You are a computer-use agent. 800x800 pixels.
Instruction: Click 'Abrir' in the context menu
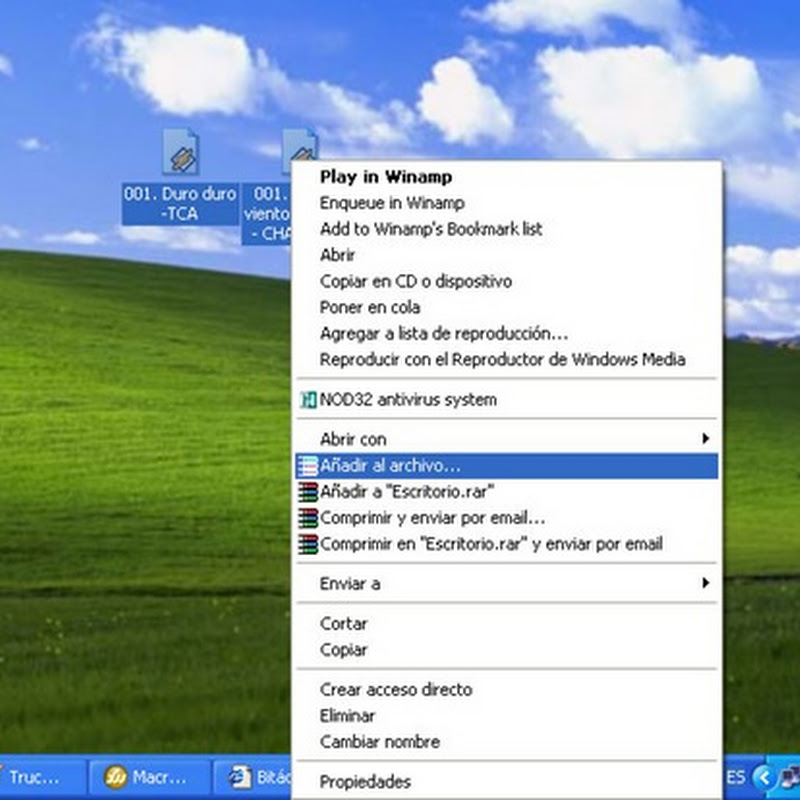(x=507, y=255)
